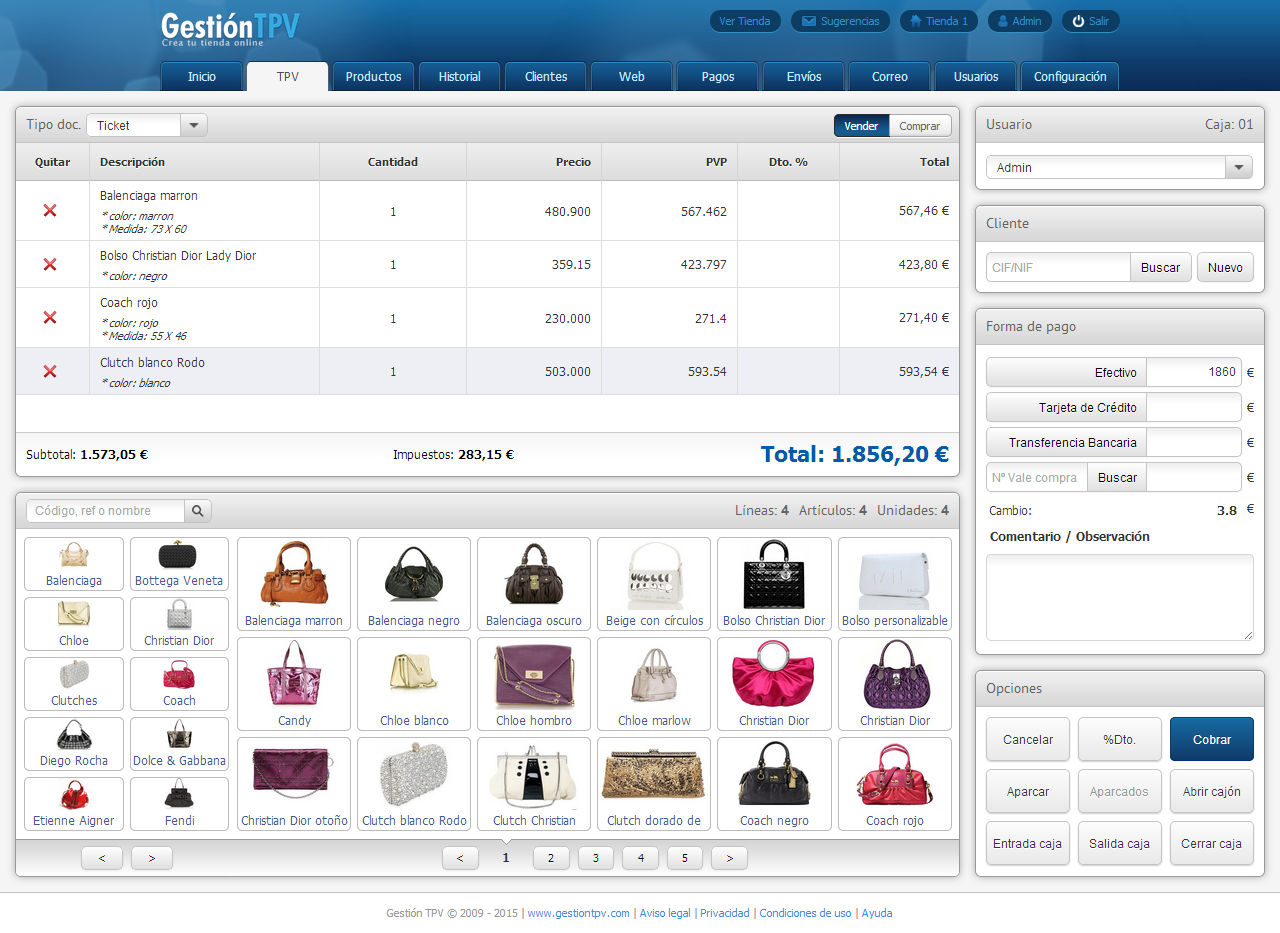Viewport: 1280px width, 933px height.
Task: Open the Tipo doc. Ticket dropdown
Action: pos(147,125)
